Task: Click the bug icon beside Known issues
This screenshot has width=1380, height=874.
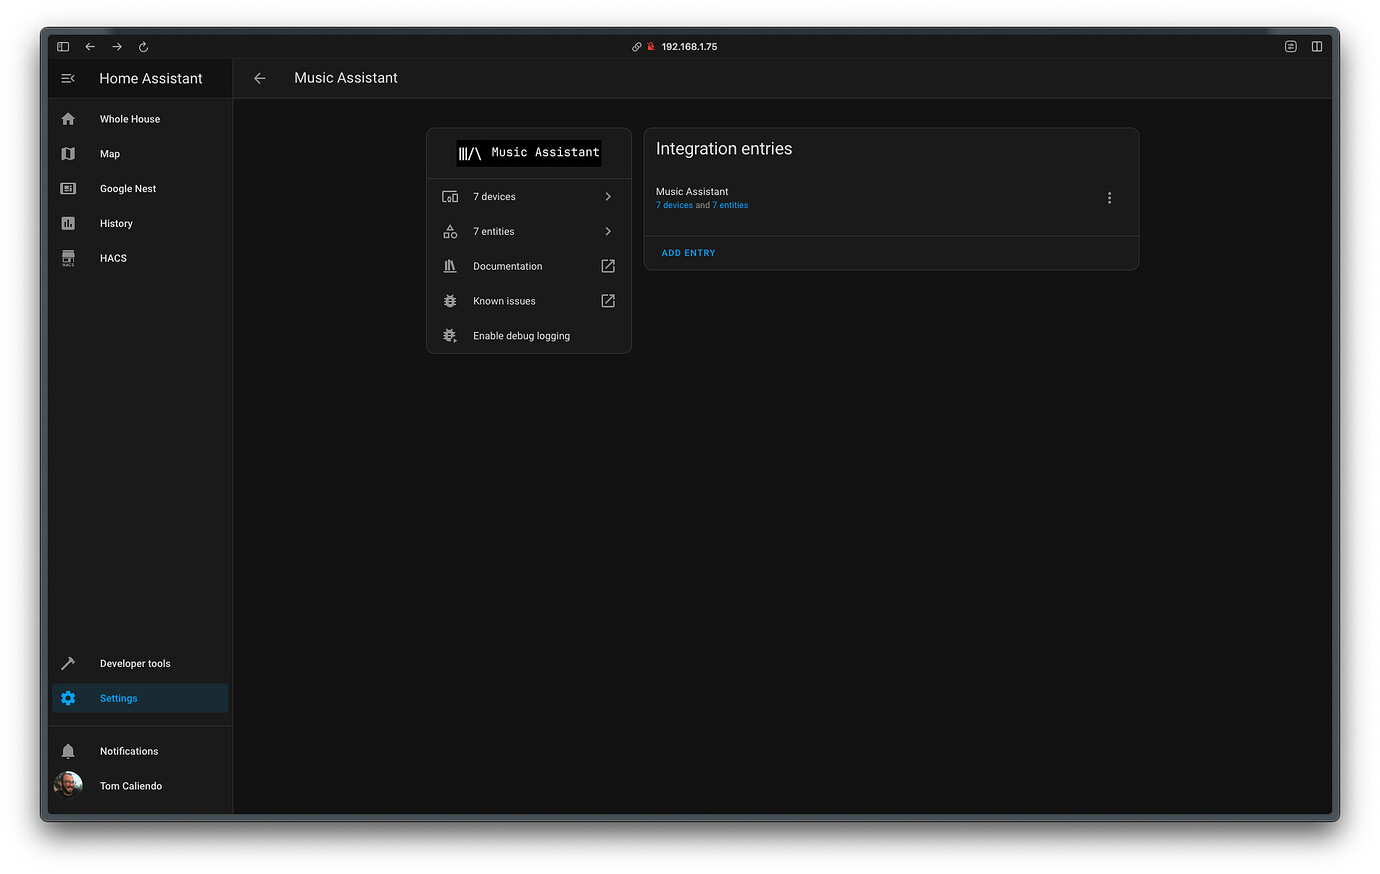Action: (450, 300)
